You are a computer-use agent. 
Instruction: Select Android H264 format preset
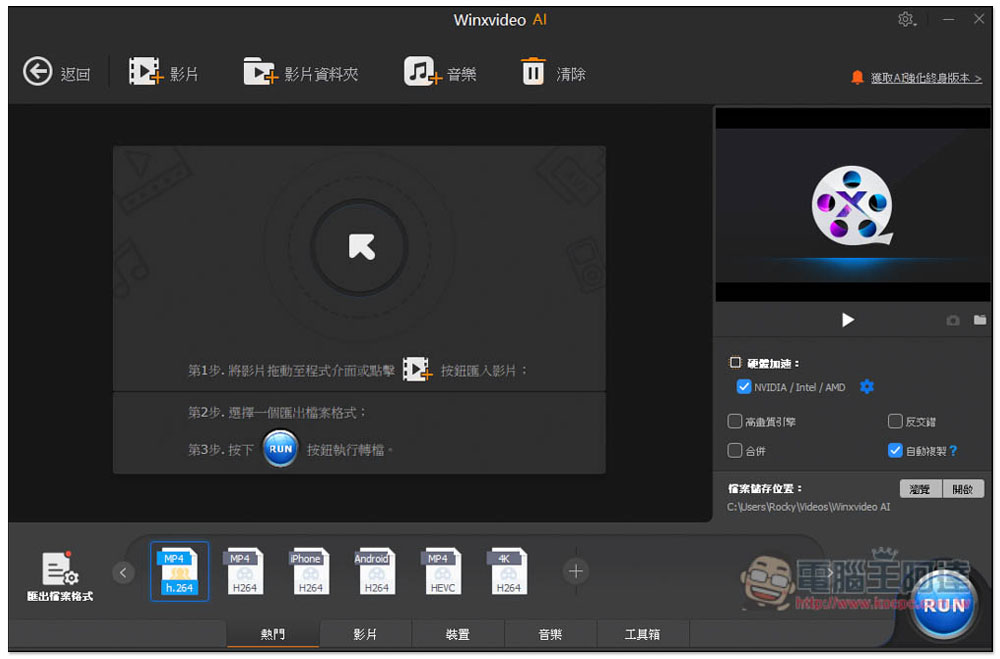coord(376,572)
